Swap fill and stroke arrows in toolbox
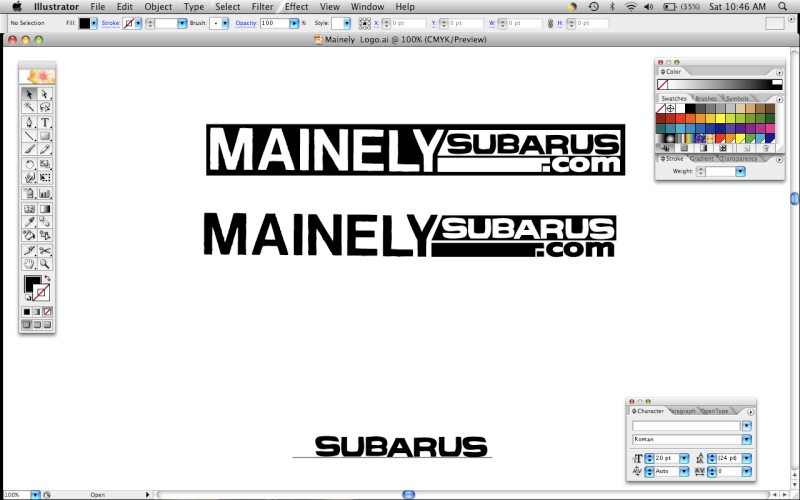 (47, 279)
